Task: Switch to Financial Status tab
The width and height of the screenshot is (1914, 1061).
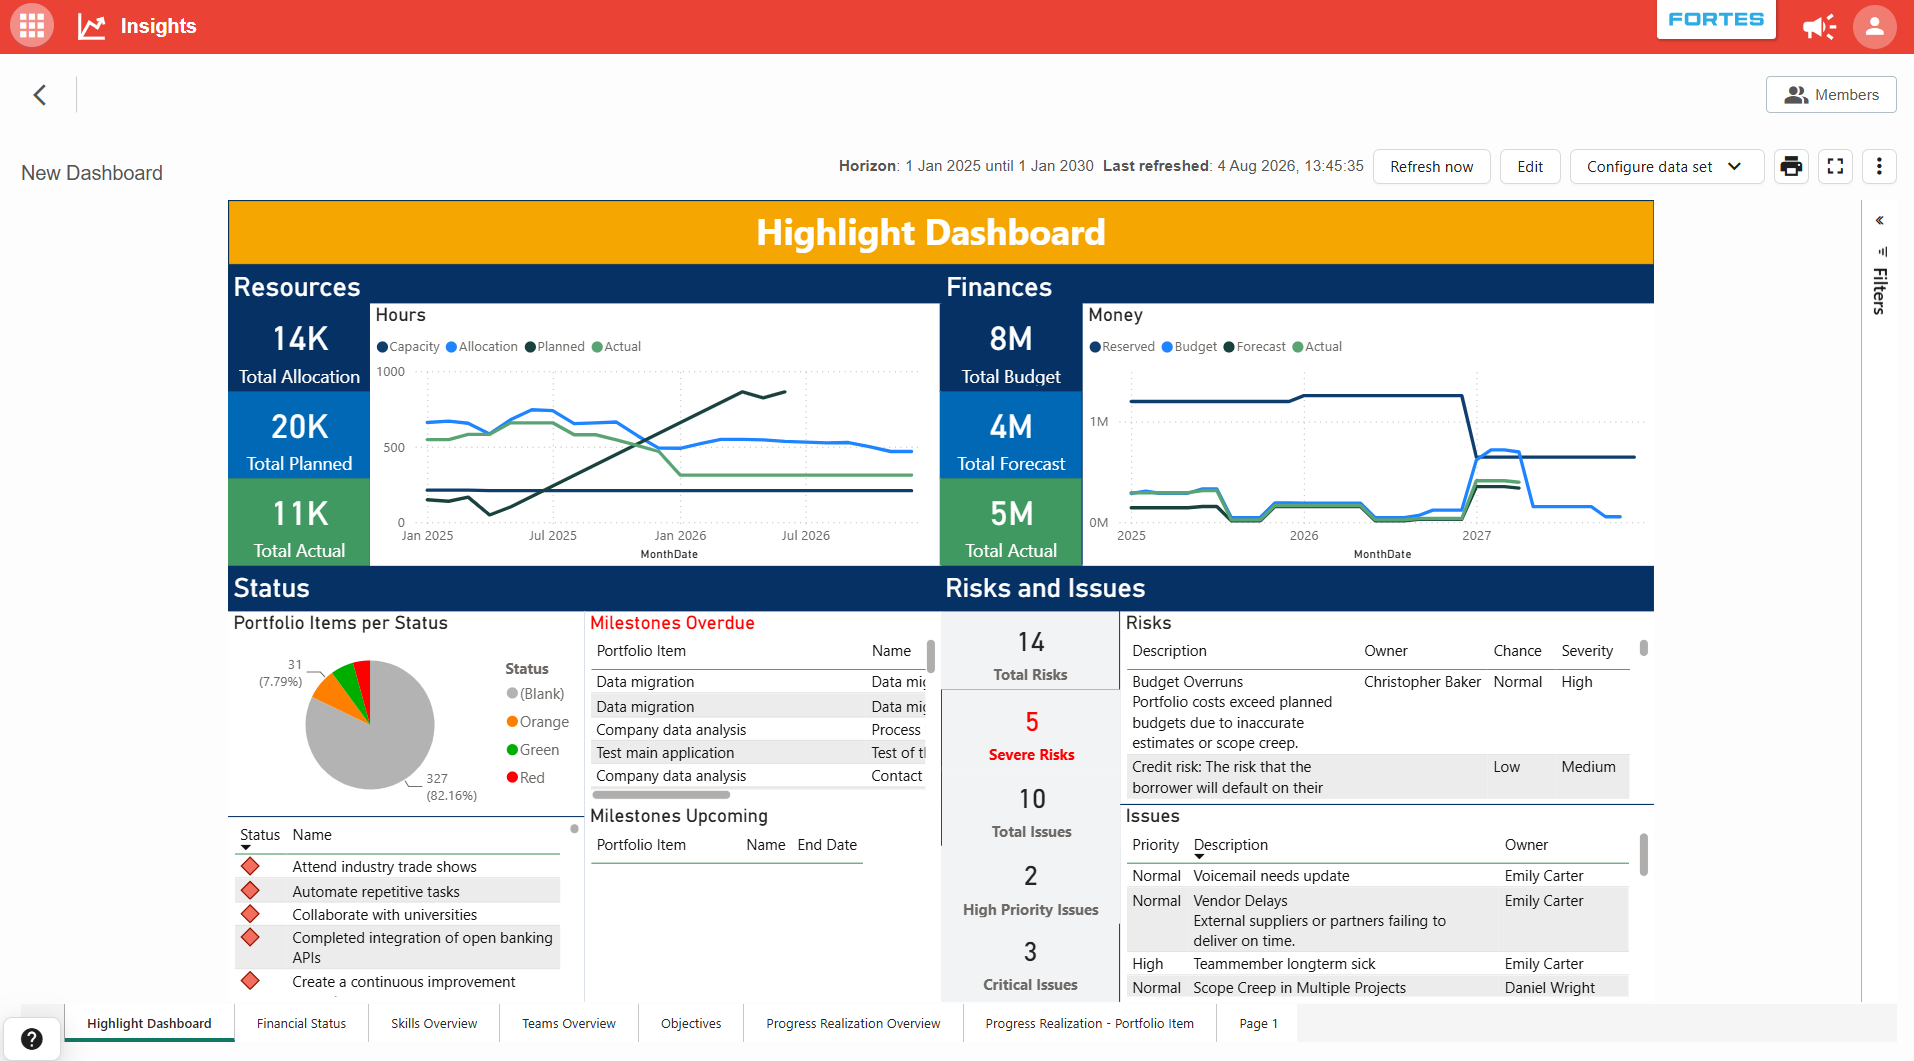Action: coord(301,1023)
